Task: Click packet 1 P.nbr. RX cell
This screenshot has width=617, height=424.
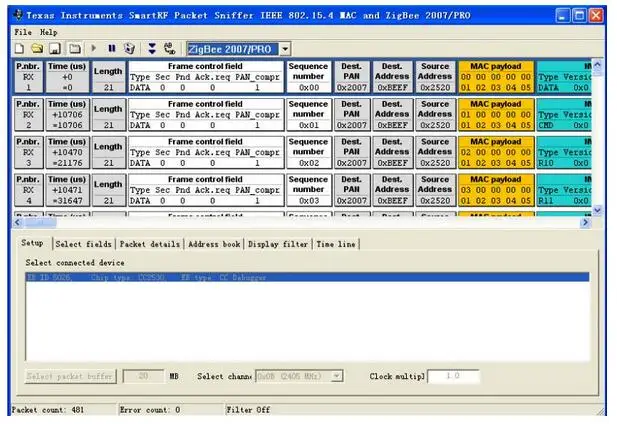Action: click(28, 77)
